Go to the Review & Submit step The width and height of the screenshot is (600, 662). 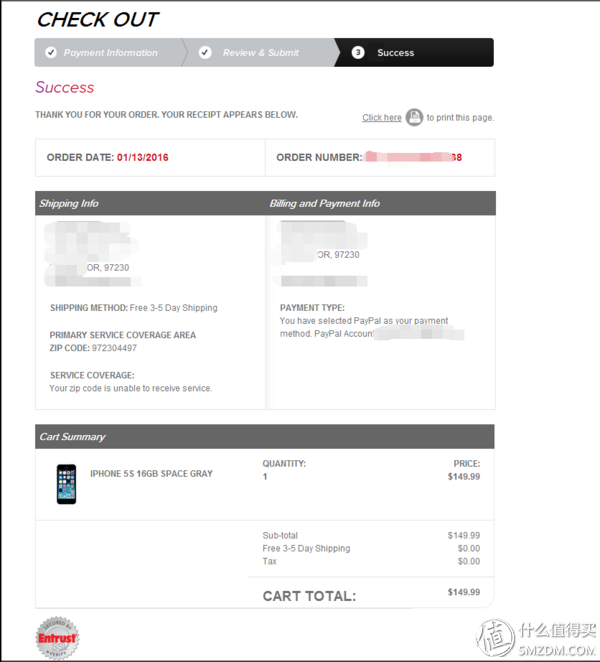pos(260,52)
